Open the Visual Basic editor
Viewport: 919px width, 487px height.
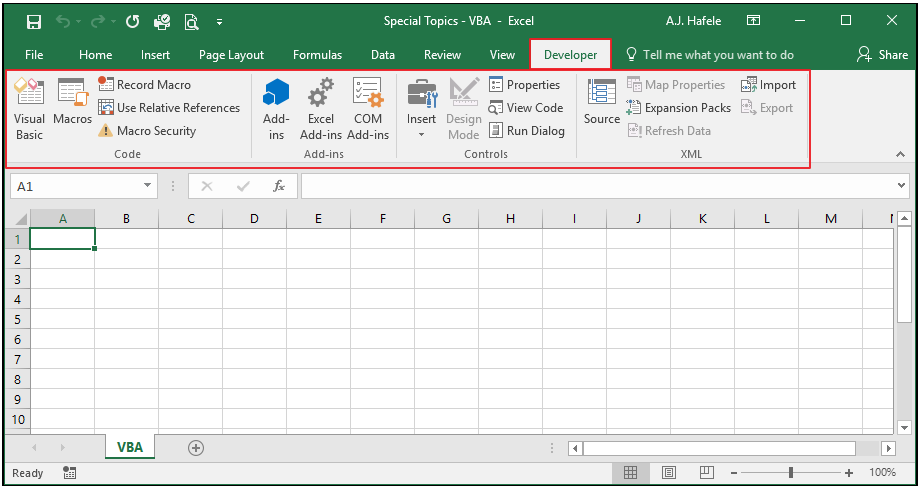coord(29,109)
